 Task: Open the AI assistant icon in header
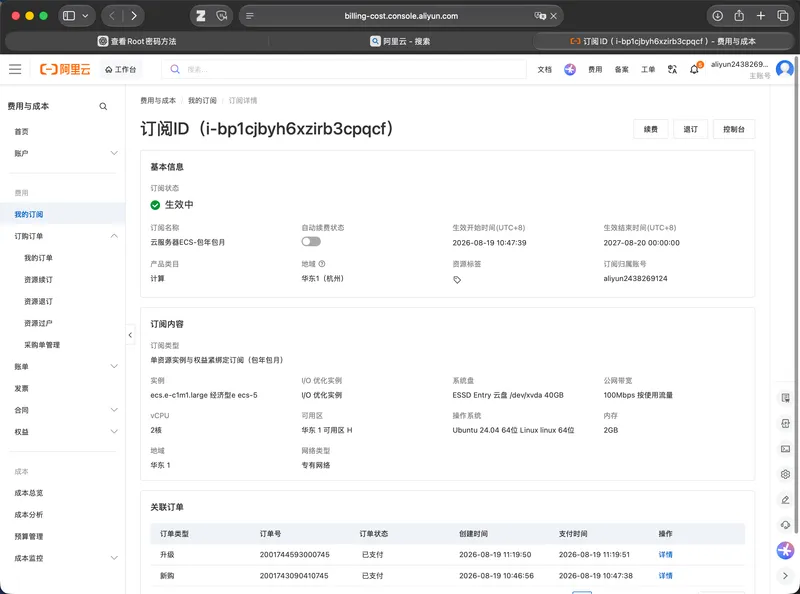pos(570,69)
